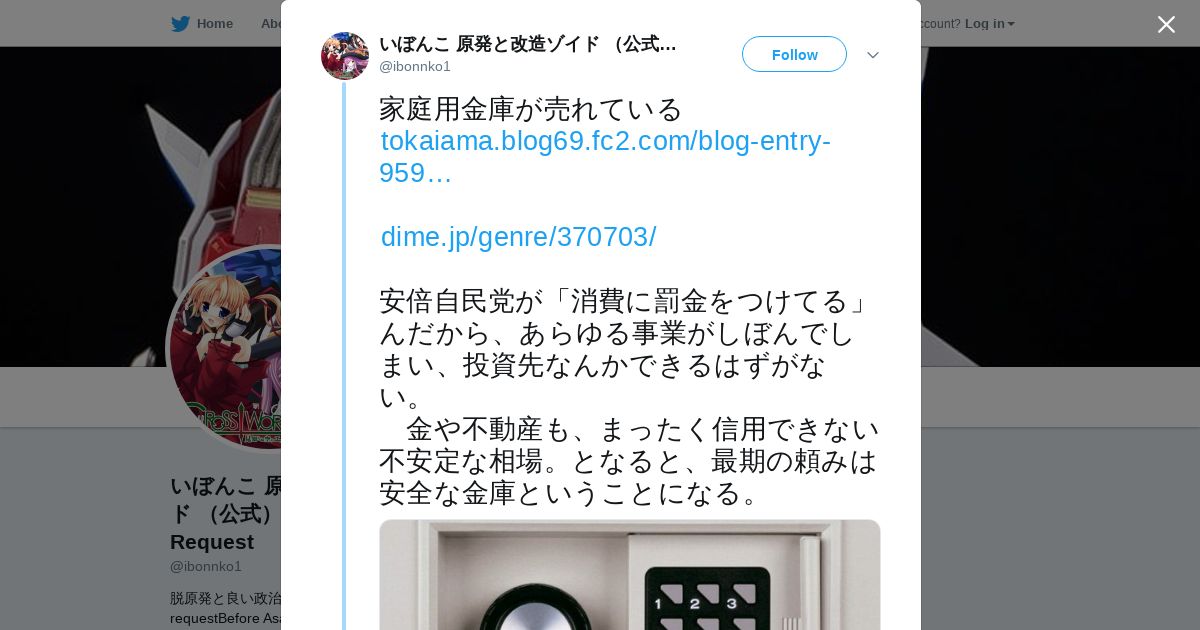This screenshot has height=630, width=1200.
Task: Open the dime.jp/genre/370703 link
Action: pyautogui.click(x=518, y=237)
